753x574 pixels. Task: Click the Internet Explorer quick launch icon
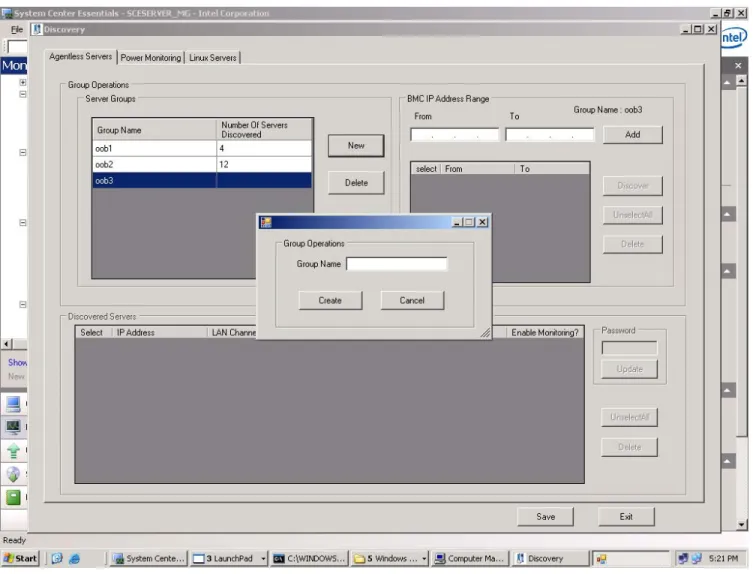[74, 559]
